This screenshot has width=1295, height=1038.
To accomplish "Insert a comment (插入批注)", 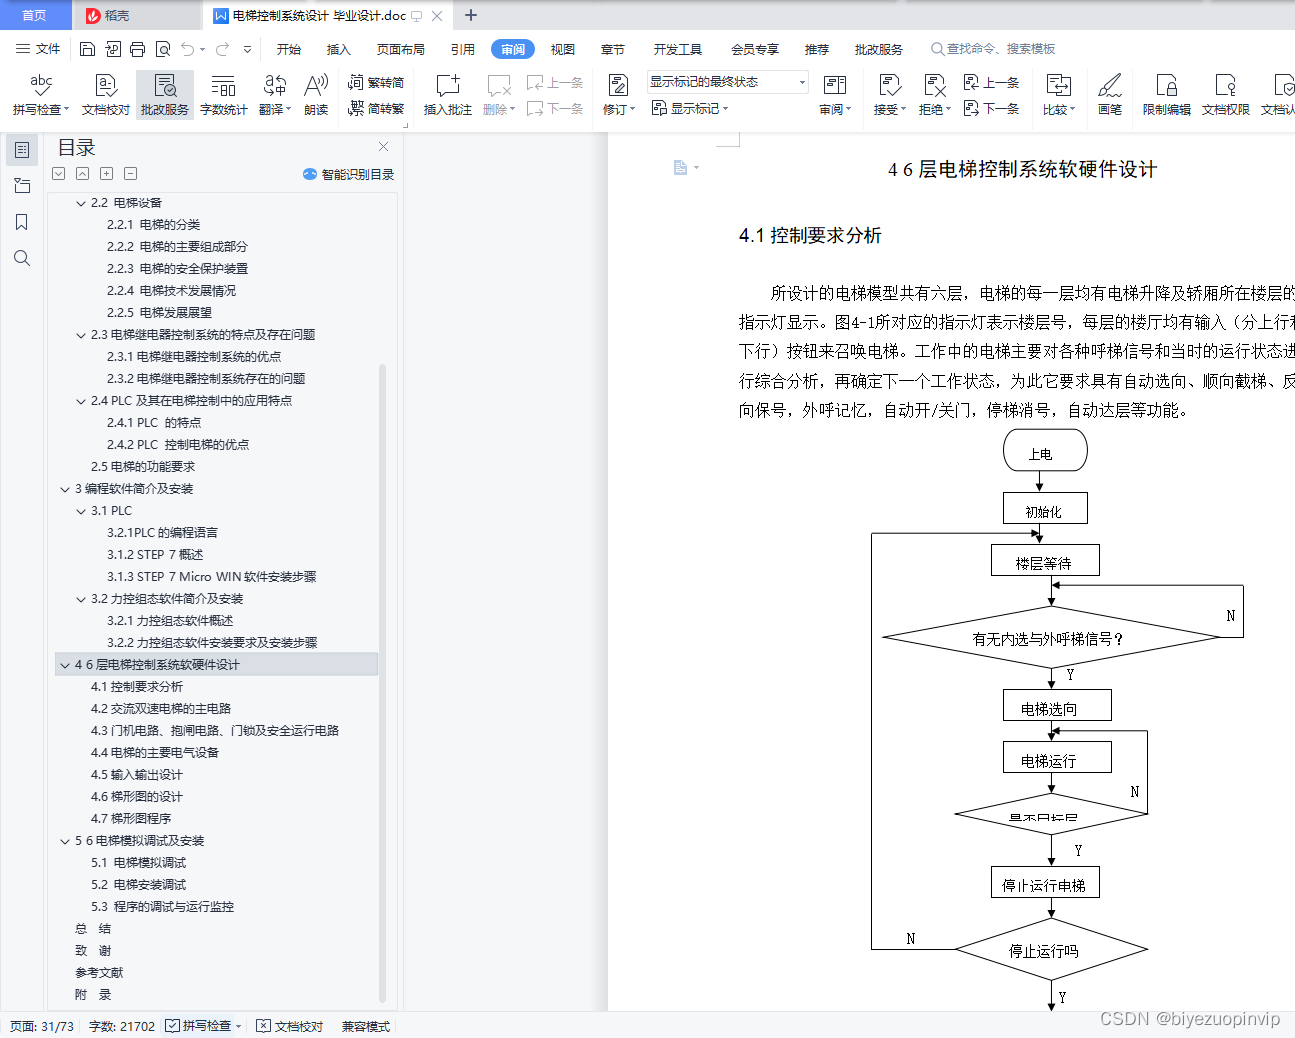I will (x=447, y=95).
